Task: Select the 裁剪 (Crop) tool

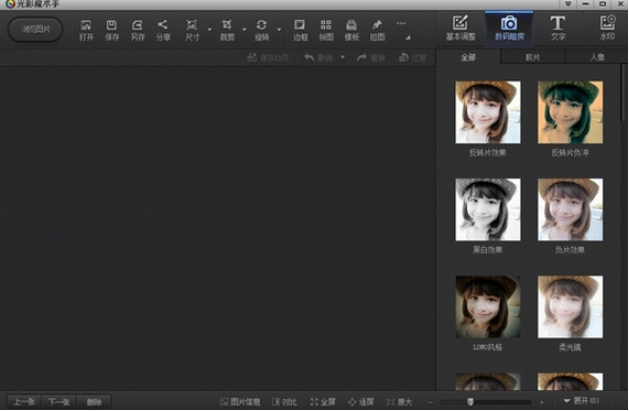Action: click(x=227, y=28)
